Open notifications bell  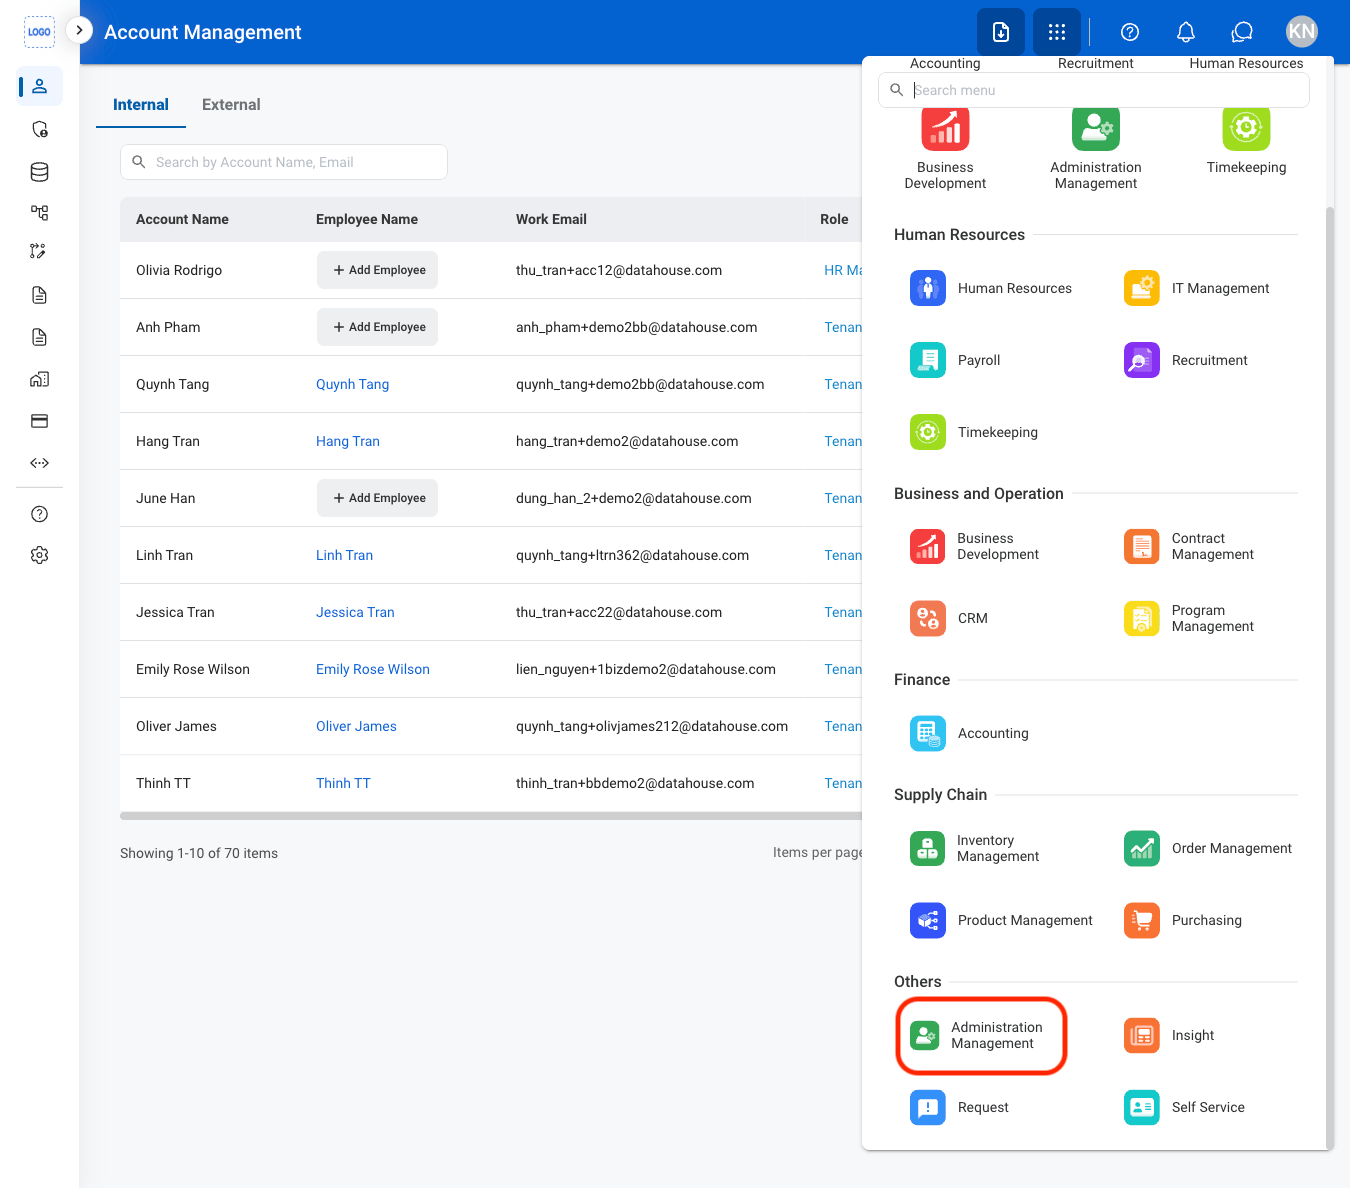[1186, 32]
